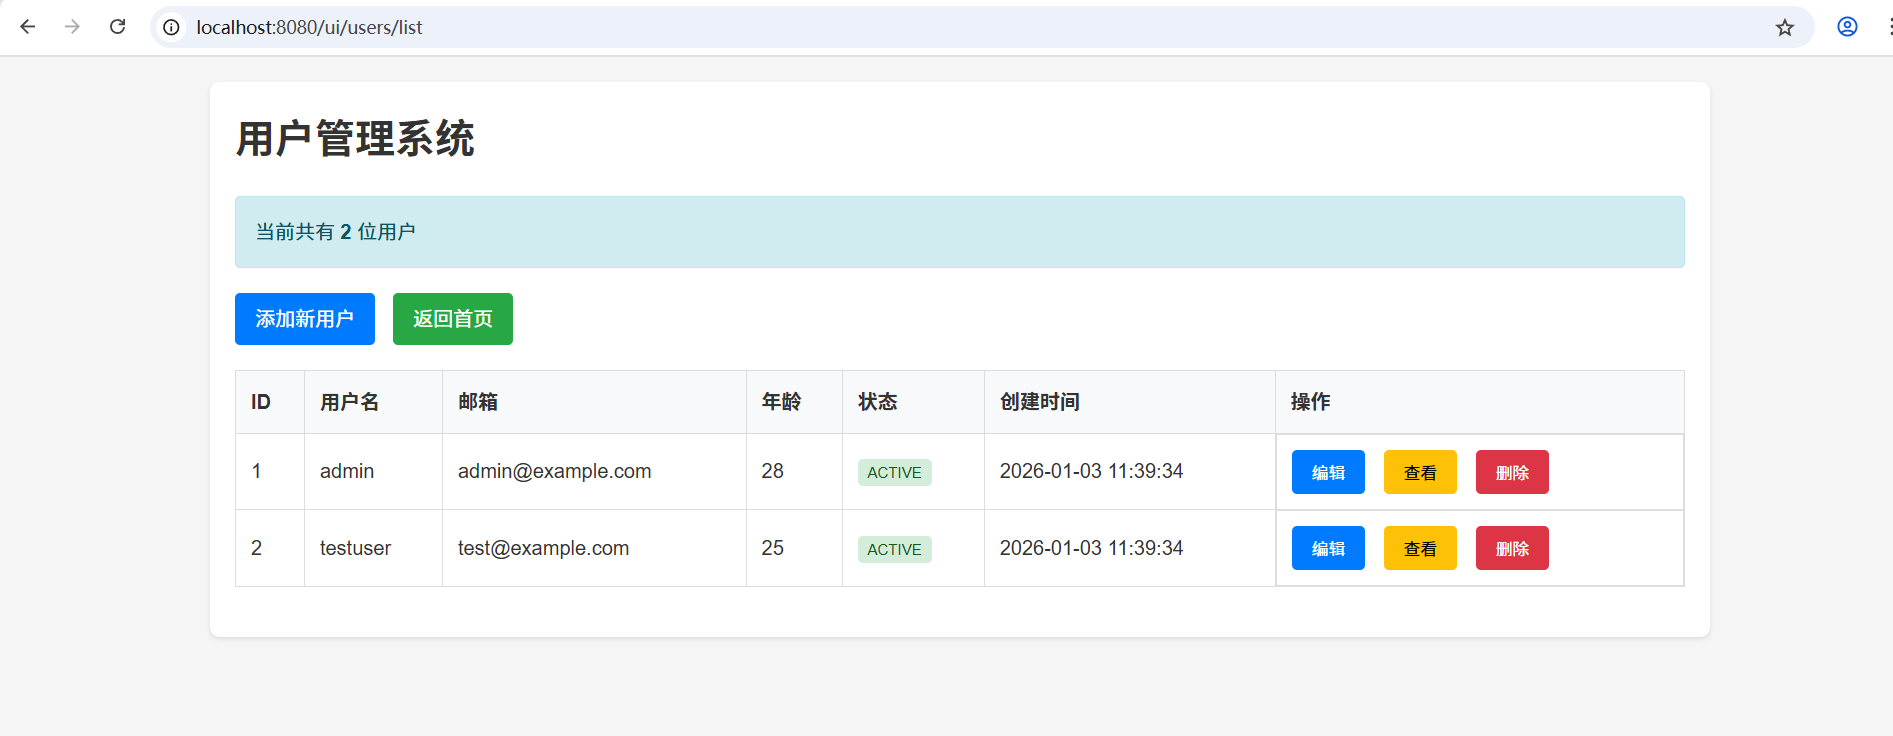
Task: Delete the admin user with 删除
Action: click(x=1512, y=472)
